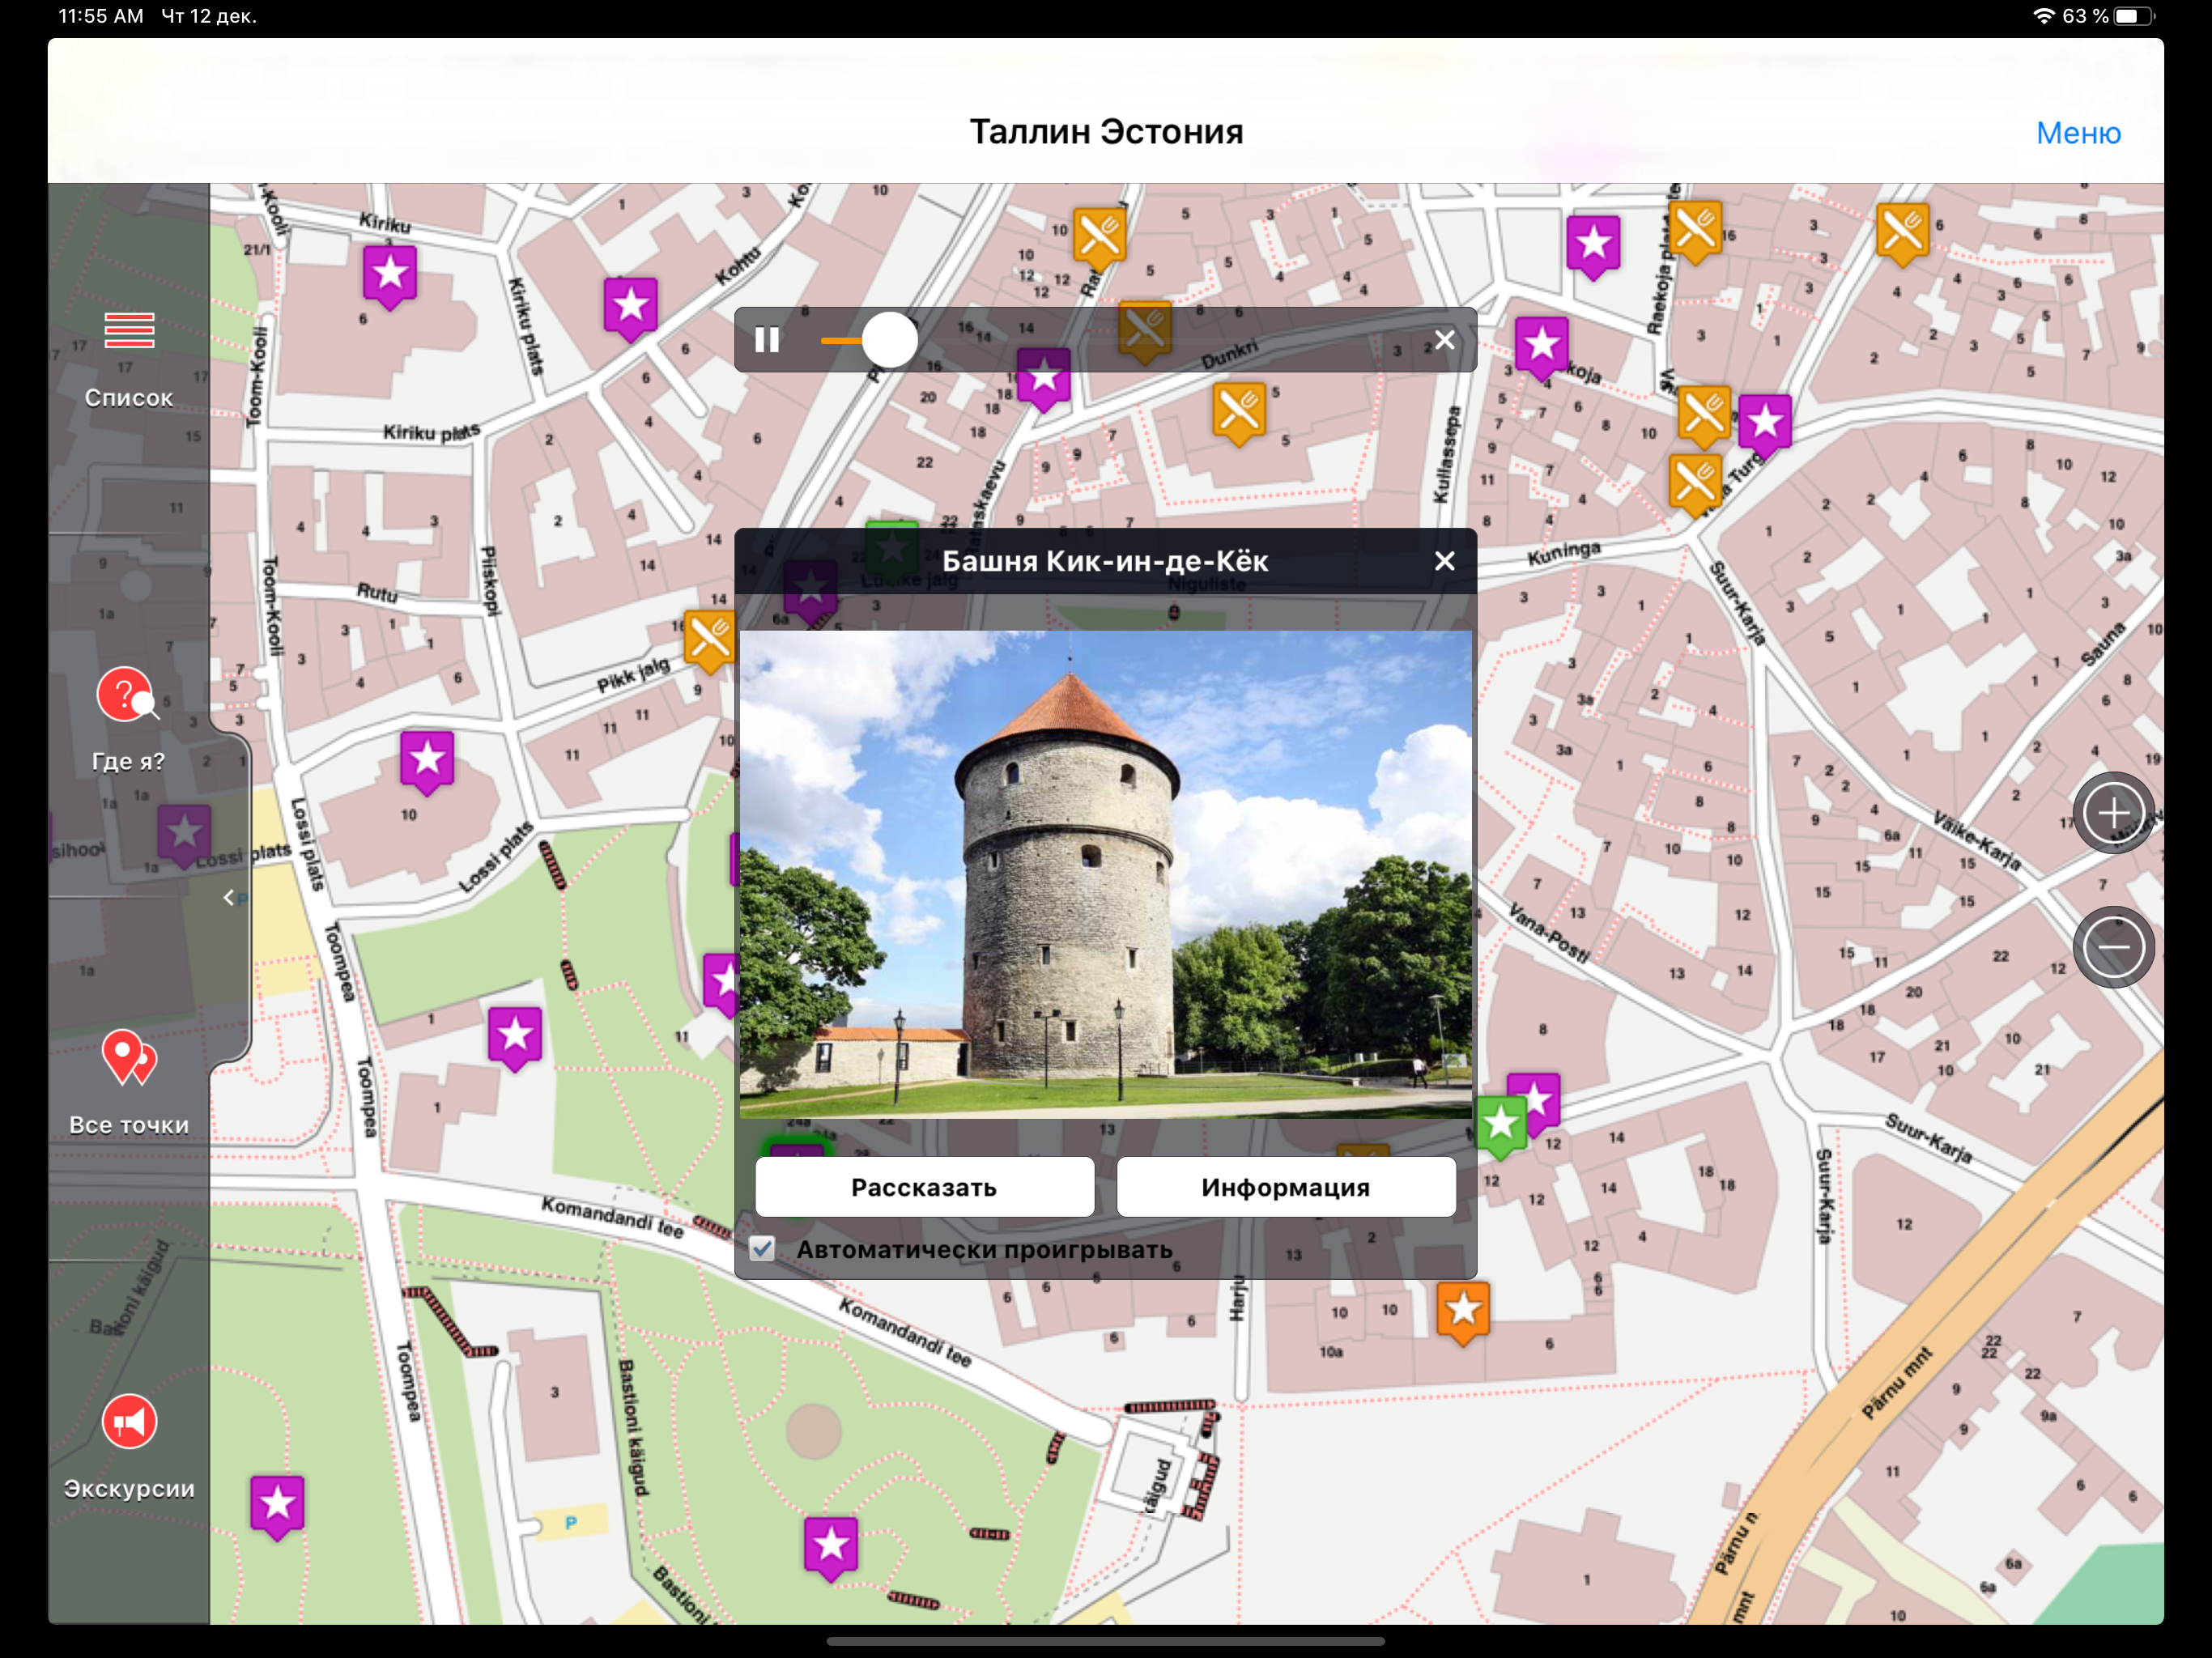Tap the Pärnu mnt street label
Image resolution: width=2212 pixels, height=1658 pixels.
pos(1896,1383)
